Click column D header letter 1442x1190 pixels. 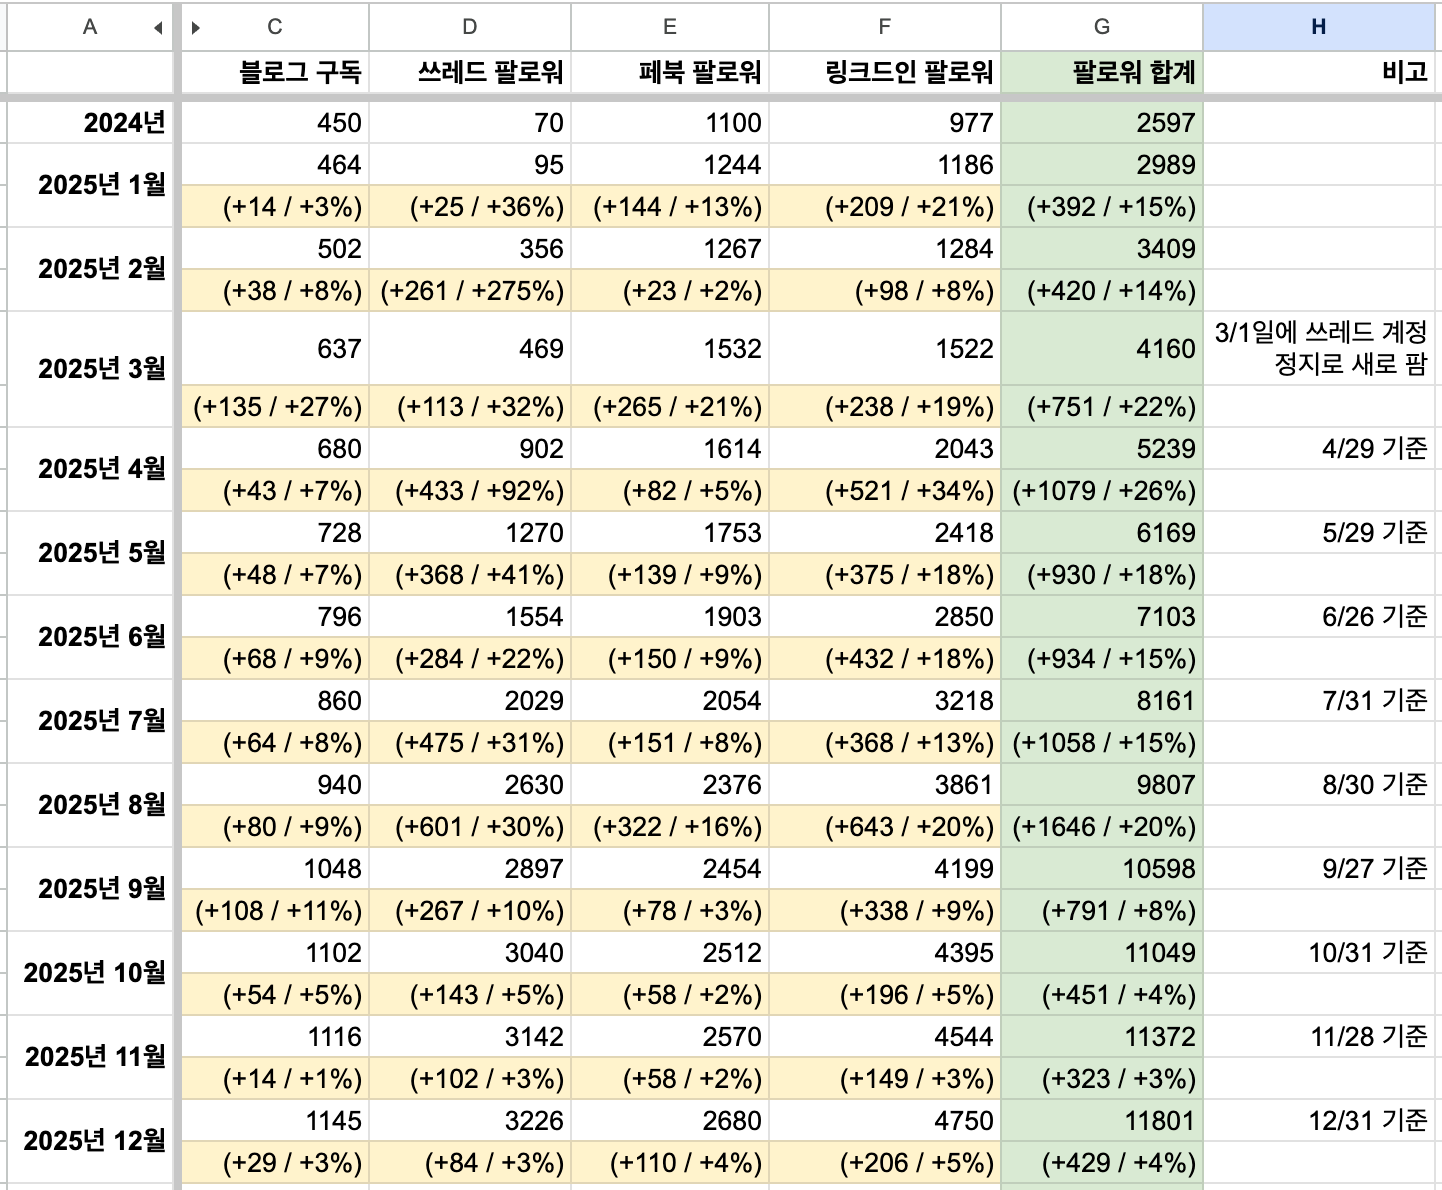click(x=469, y=27)
